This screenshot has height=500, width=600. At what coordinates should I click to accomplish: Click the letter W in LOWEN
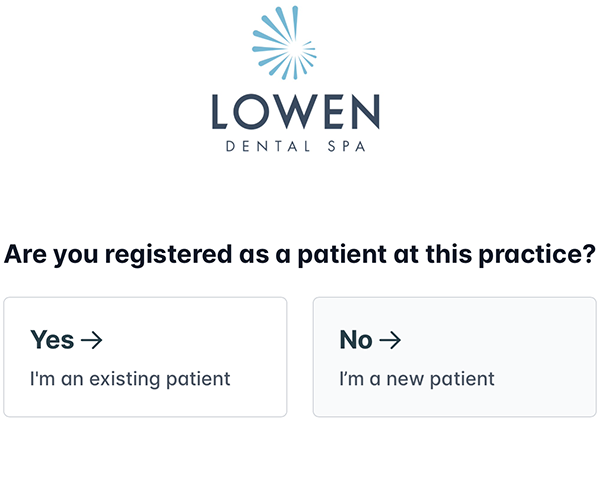[298, 111]
